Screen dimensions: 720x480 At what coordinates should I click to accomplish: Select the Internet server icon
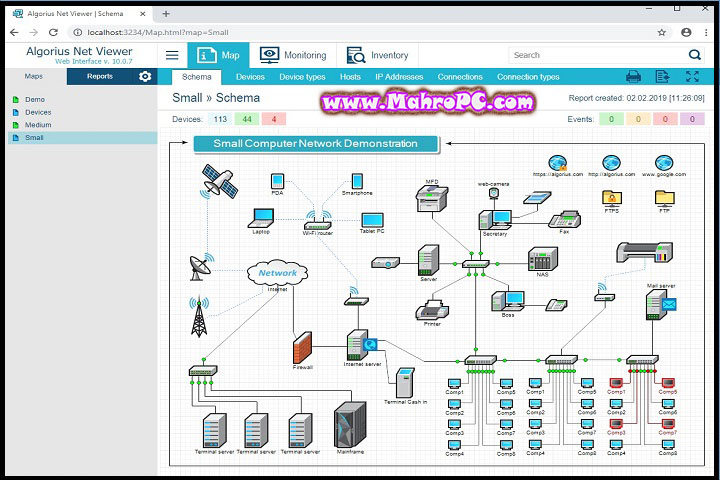[361, 345]
